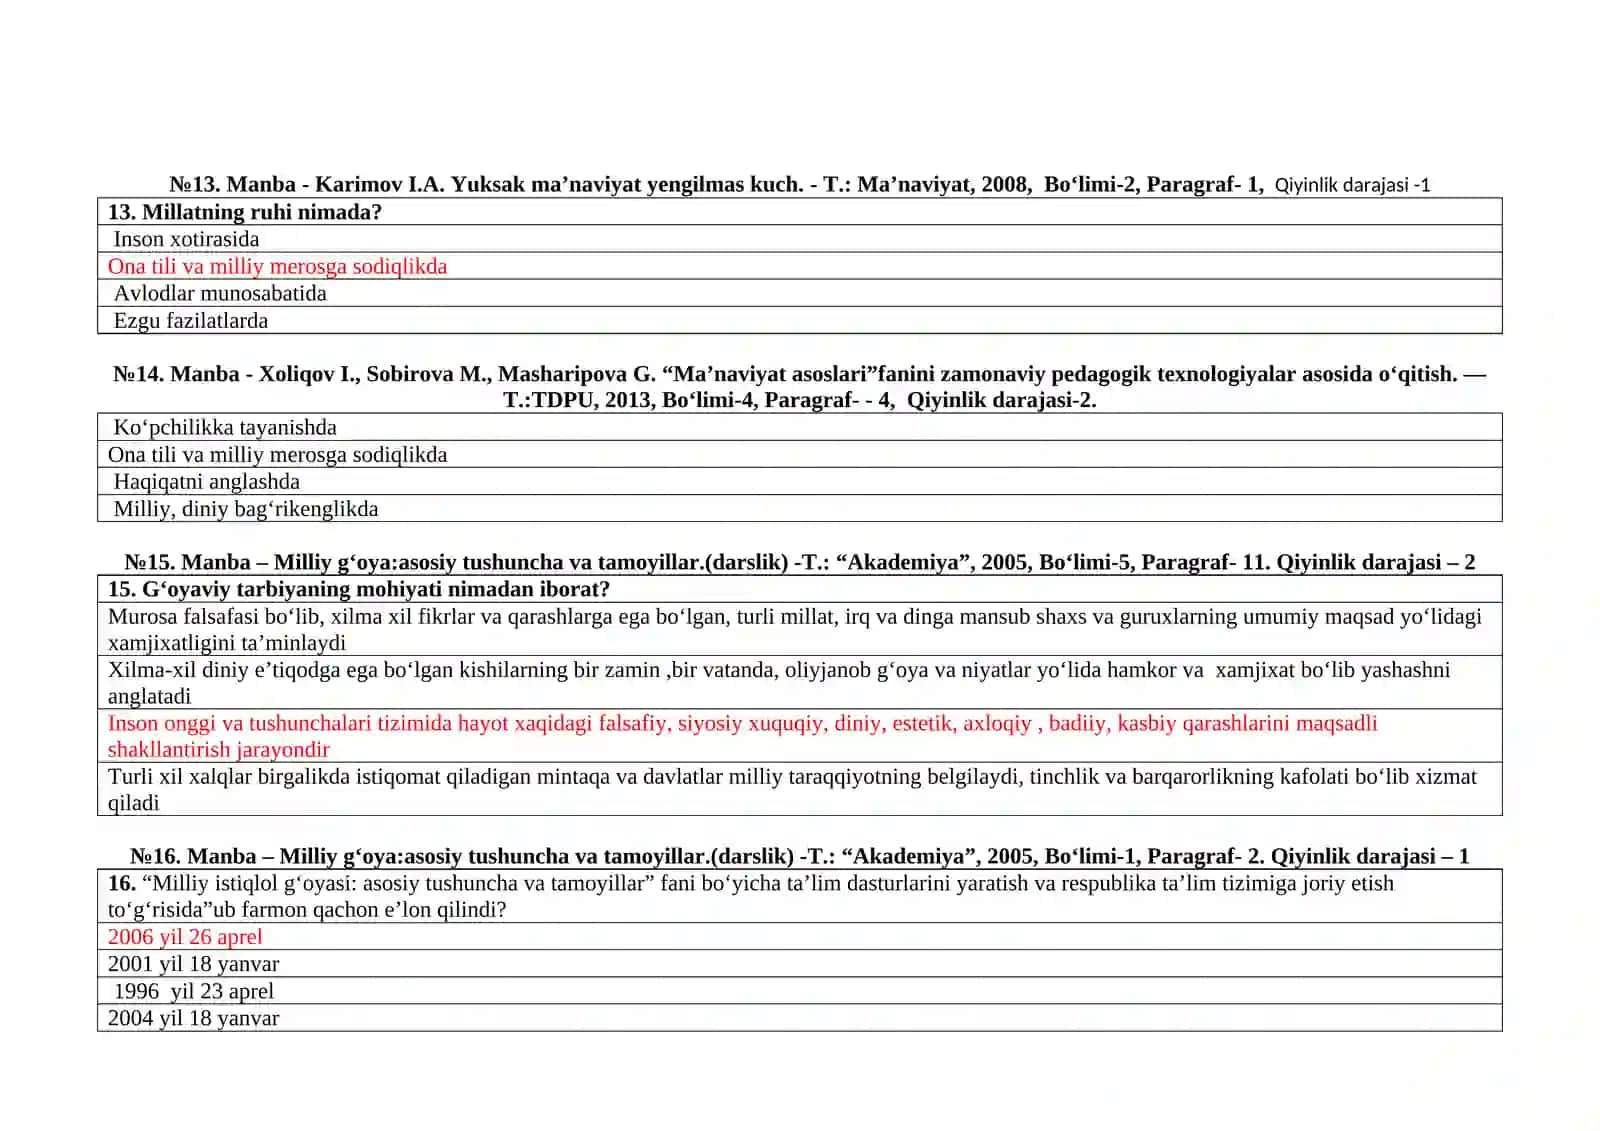Image resolution: width=1600 pixels, height=1131 pixels.
Task: Click the answer beginning "Turli xil xalqlar birgalikda"
Action: click(x=800, y=789)
